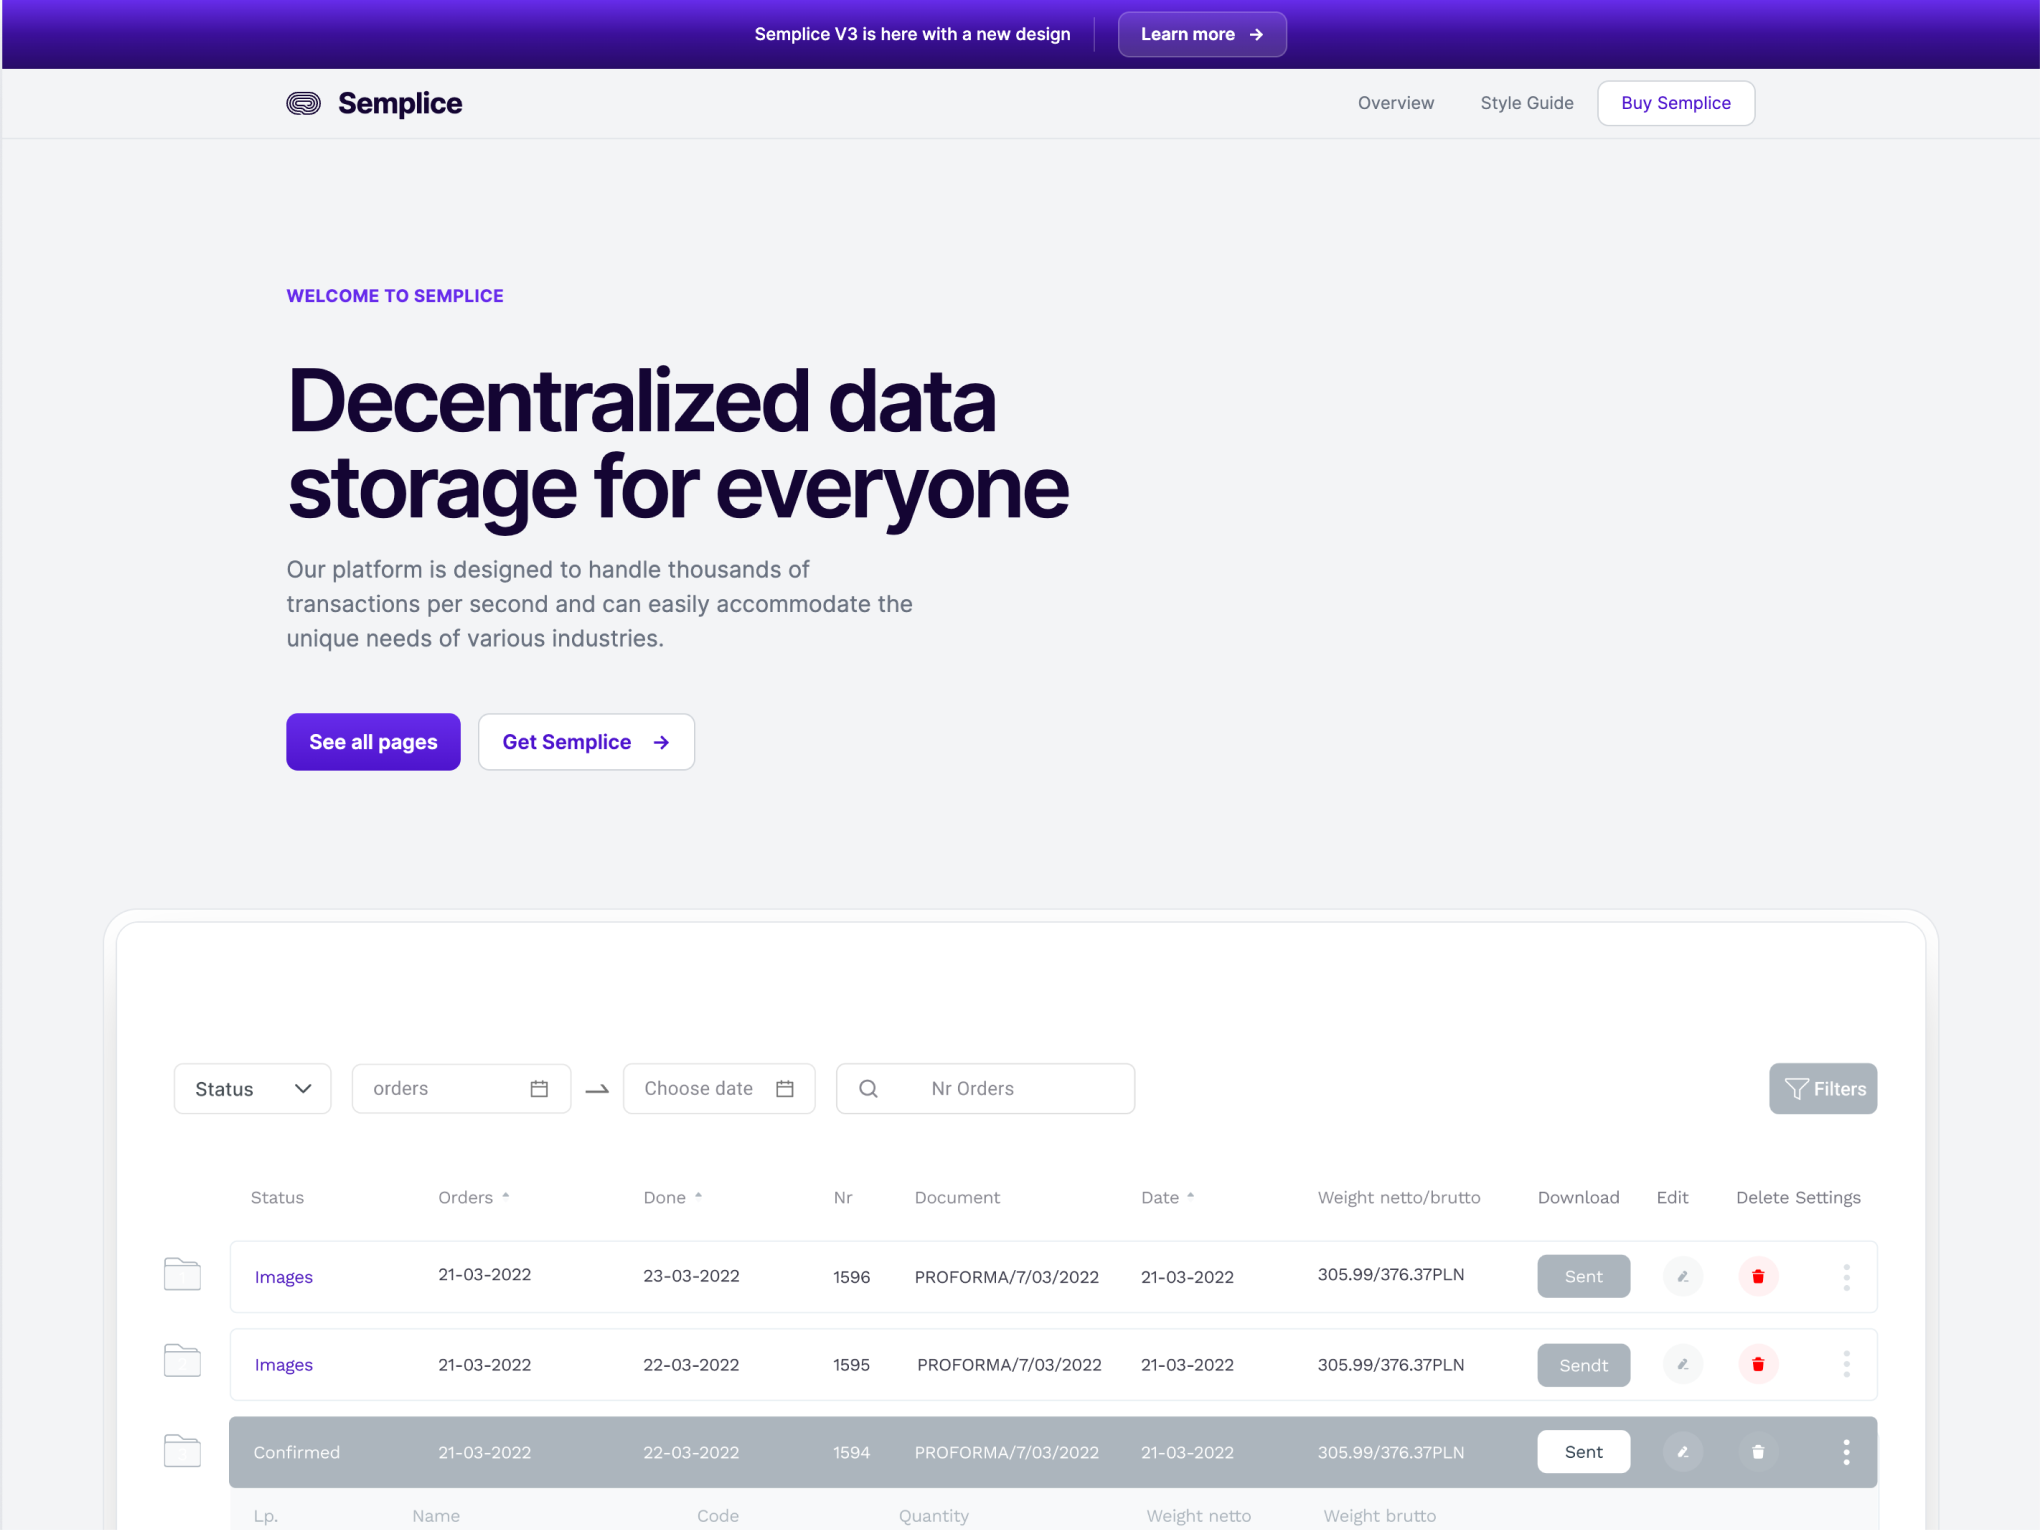The height and width of the screenshot is (1530, 2040).
Task: Click the three-dot settings icon for order 1594
Action: pos(1846,1451)
